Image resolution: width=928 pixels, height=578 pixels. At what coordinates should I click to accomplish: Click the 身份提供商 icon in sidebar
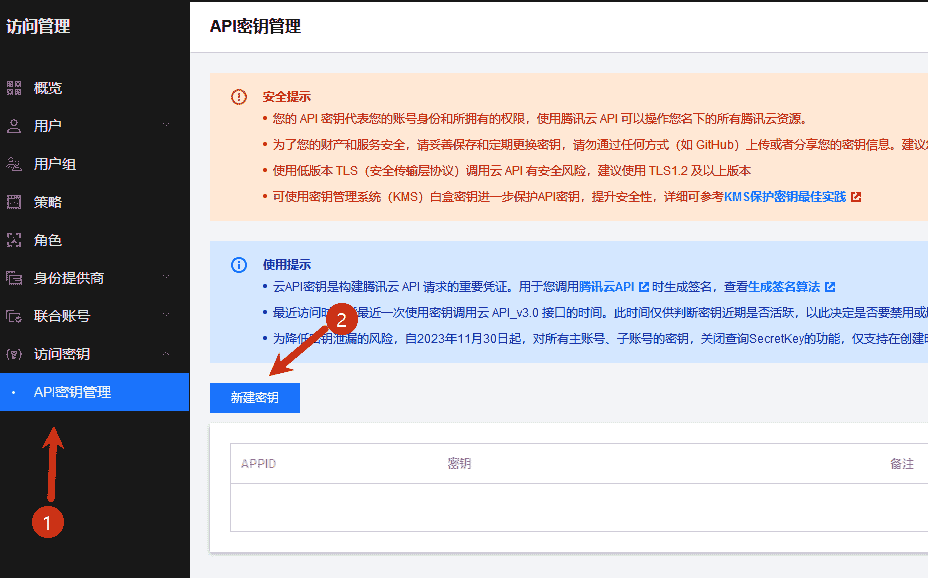click(14, 278)
